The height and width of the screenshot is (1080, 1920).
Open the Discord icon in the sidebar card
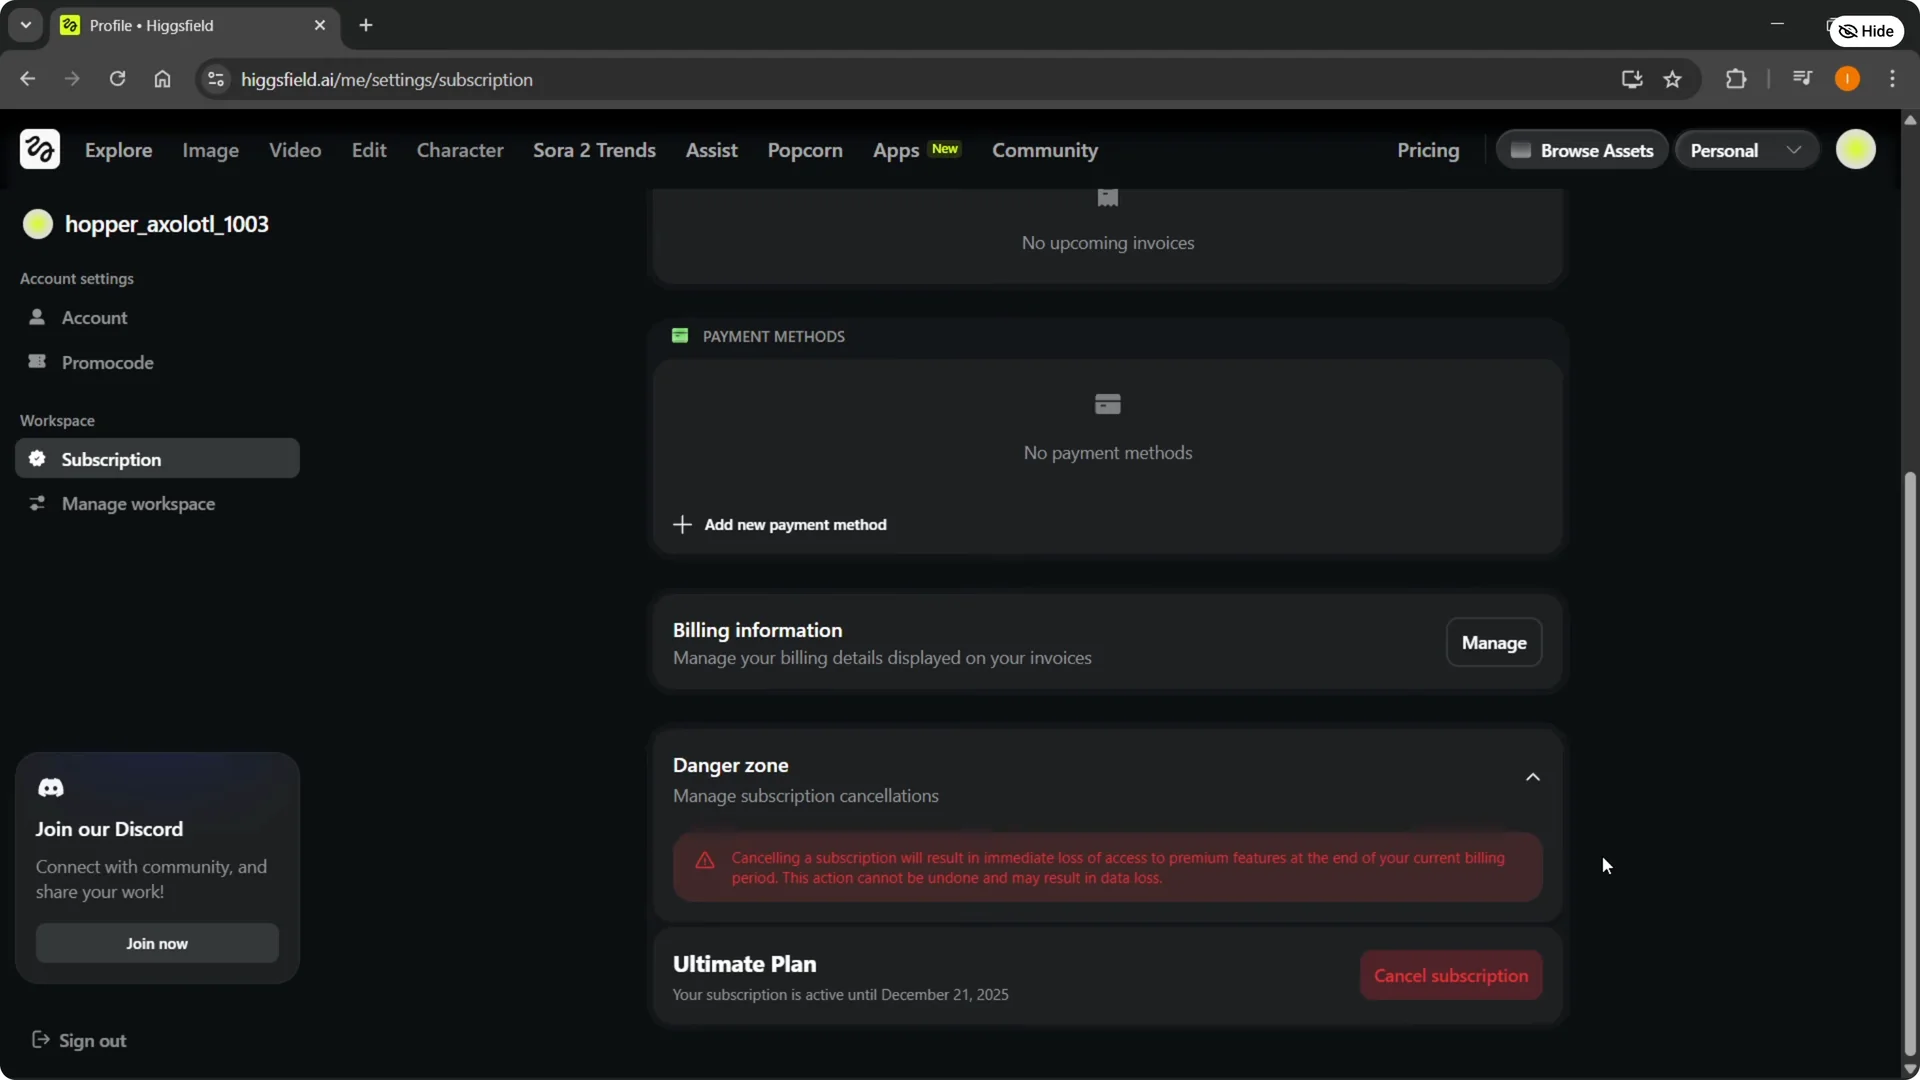(51, 787)
